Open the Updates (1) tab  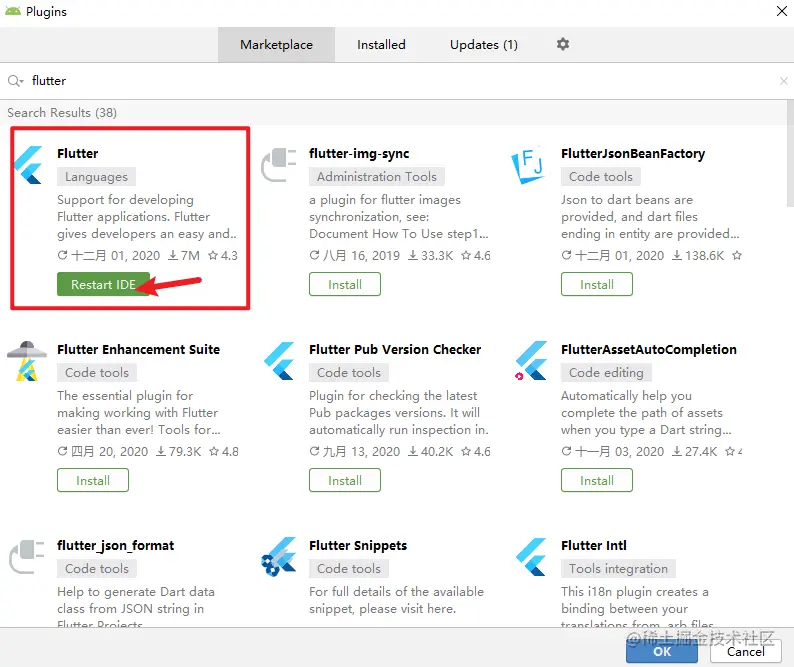484,45
